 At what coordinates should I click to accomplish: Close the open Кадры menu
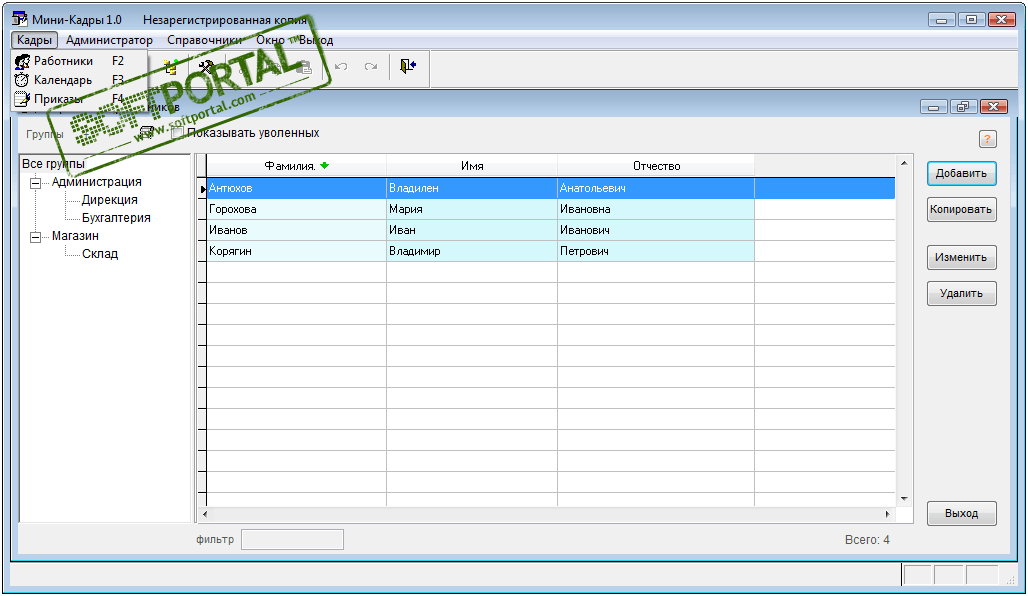point(34,40)
